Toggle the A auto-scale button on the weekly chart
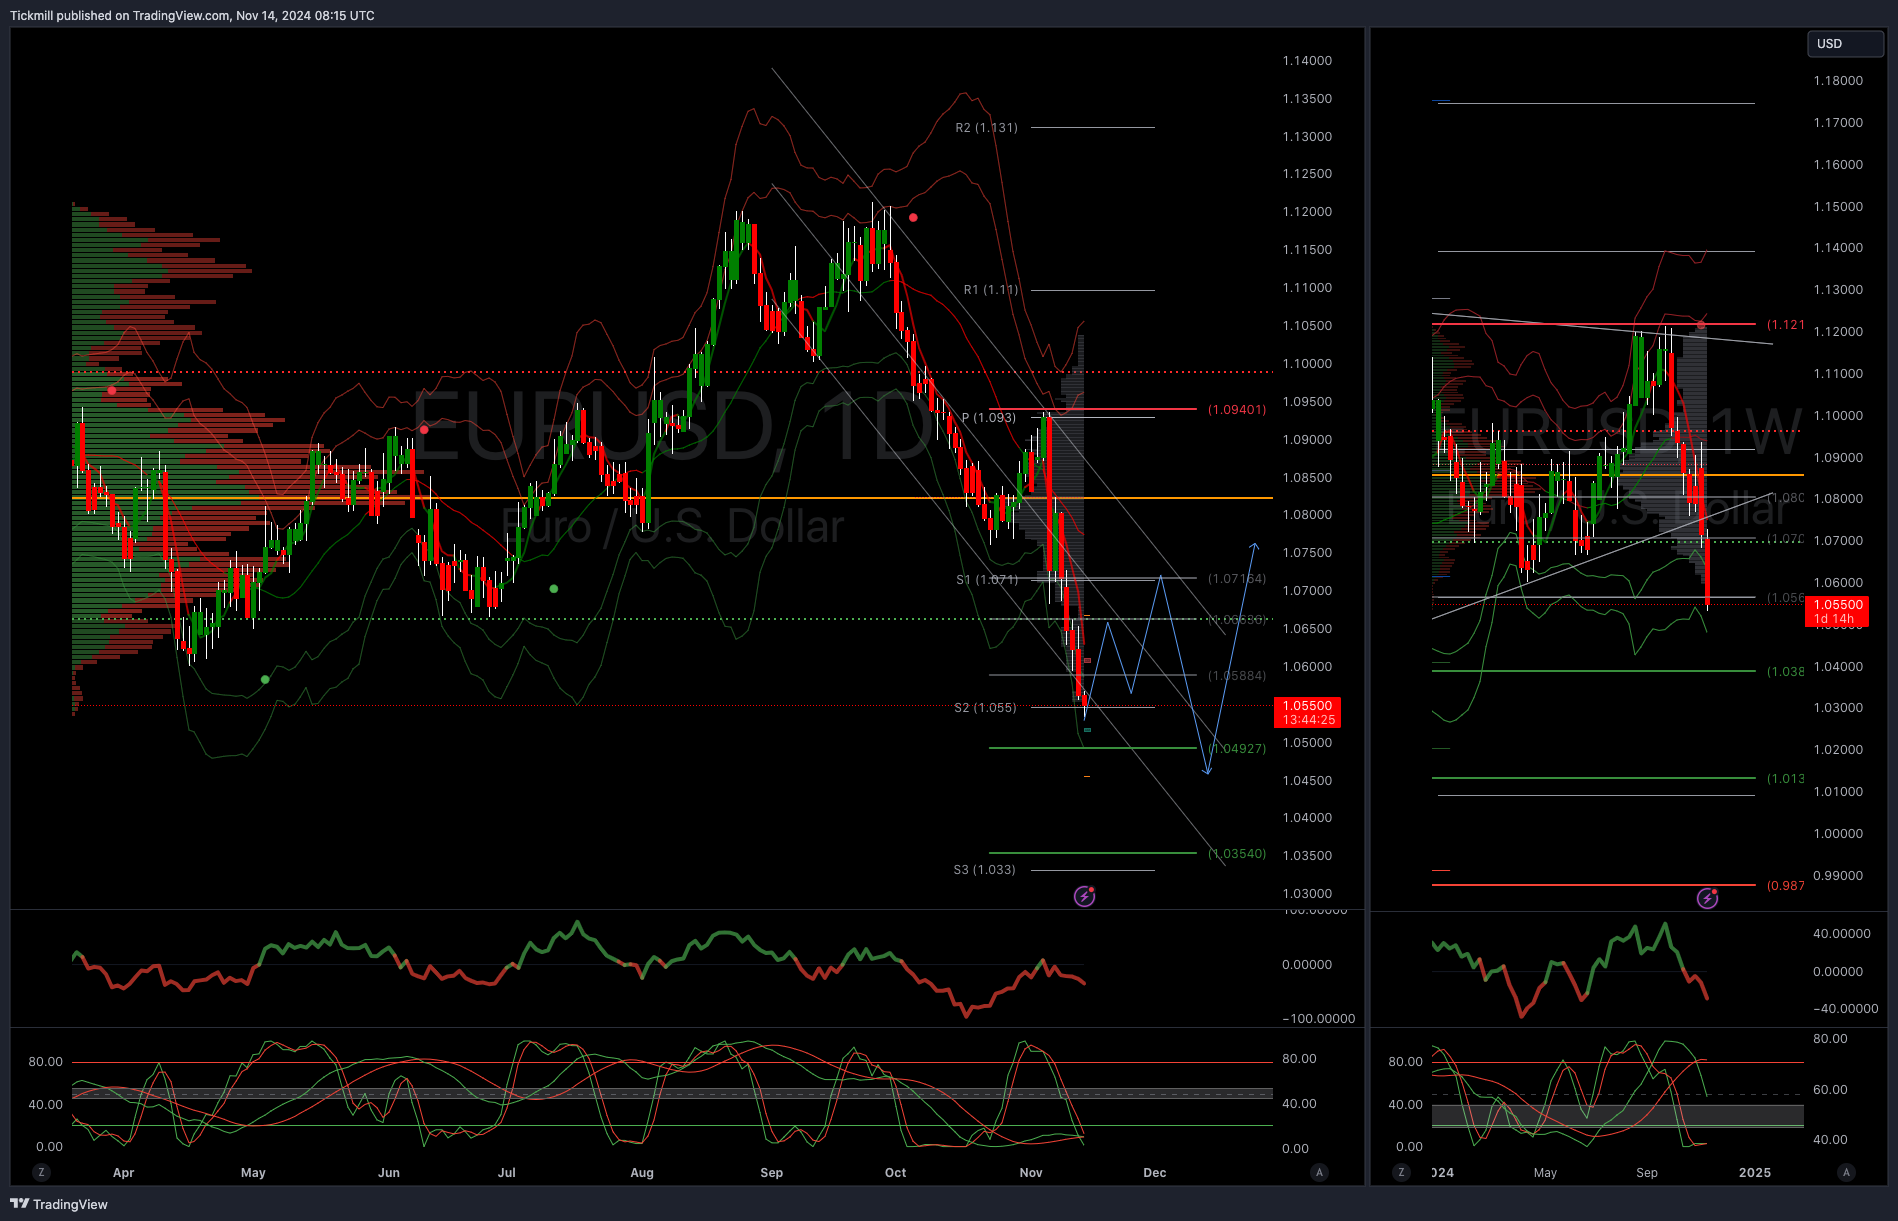Screen dimensions: 1898x1221 tap(1846, 1172)
